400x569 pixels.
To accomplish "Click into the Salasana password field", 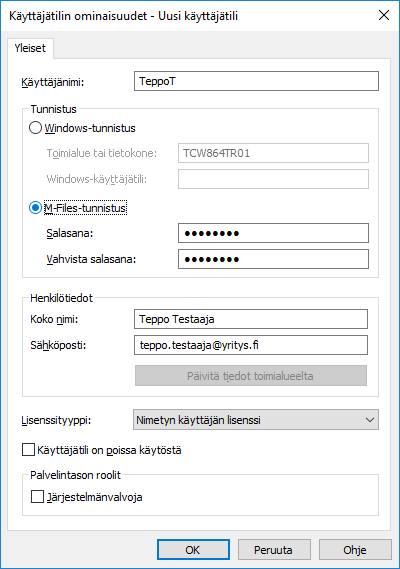I will coord(273,233).
